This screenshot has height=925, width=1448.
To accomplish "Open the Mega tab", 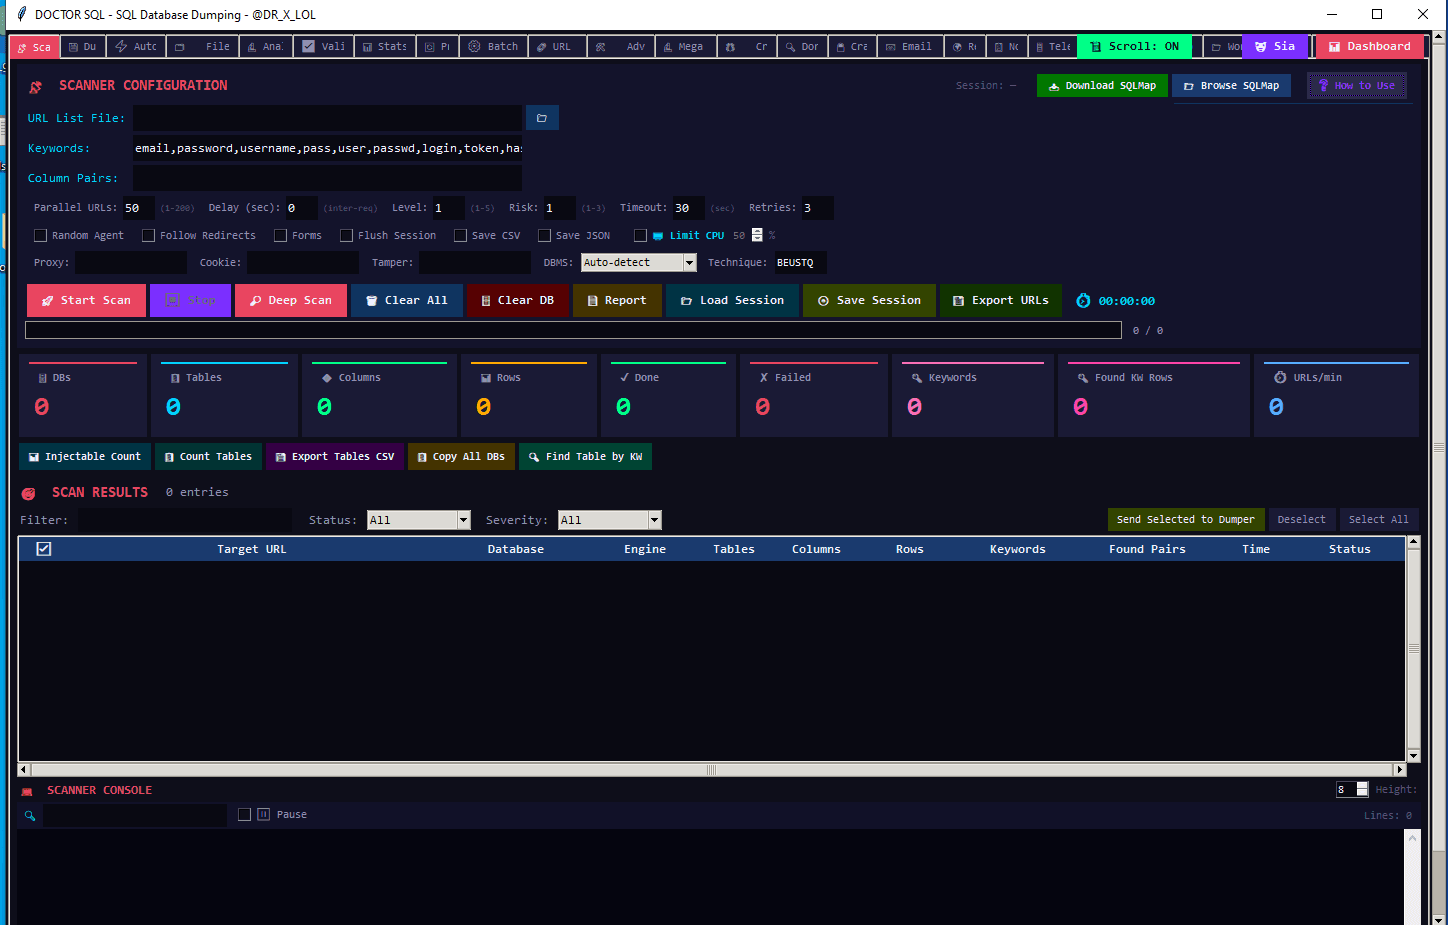I will [686, 47].
